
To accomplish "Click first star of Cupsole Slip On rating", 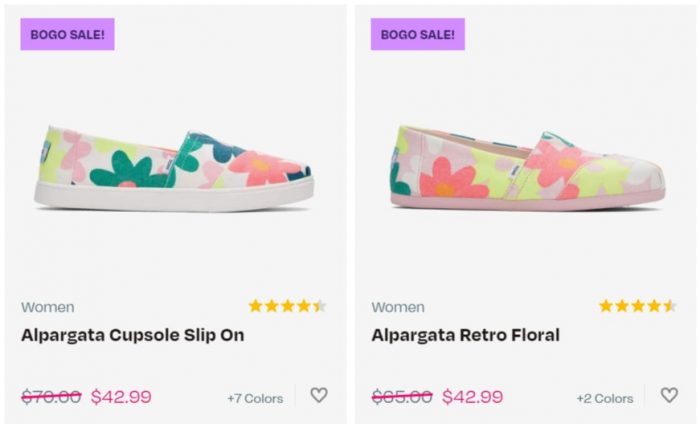I will point(255,306).
